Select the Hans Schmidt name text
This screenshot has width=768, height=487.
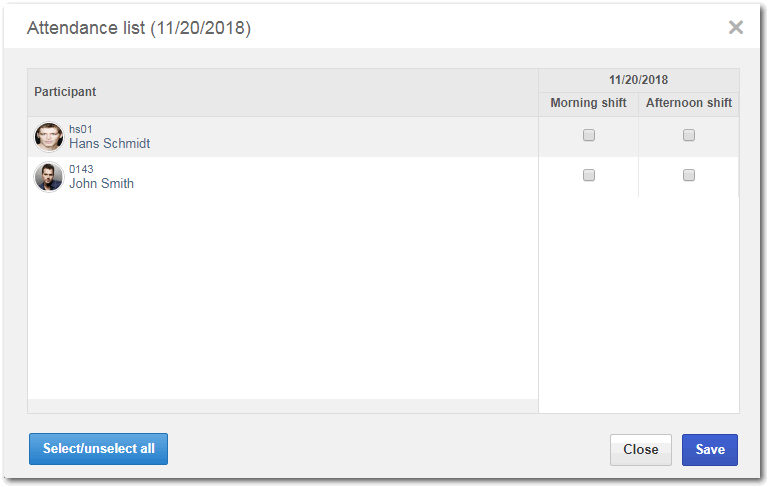[x=110, y=144]
